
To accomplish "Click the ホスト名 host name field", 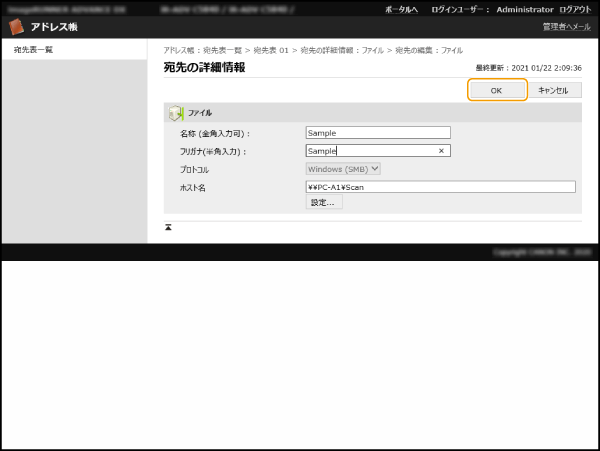I will pyautogui.click(x=440, y=186).
